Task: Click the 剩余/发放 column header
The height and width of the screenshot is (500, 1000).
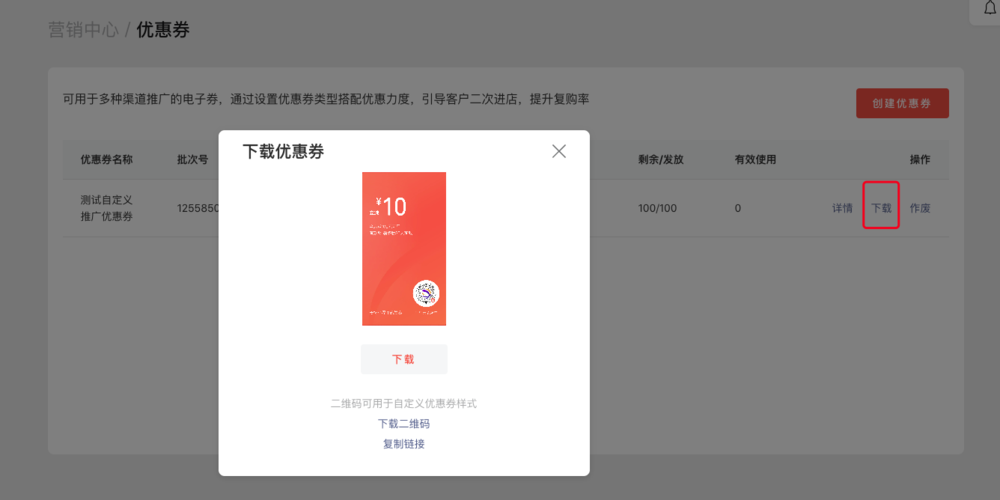Action: tap(661, 160)
